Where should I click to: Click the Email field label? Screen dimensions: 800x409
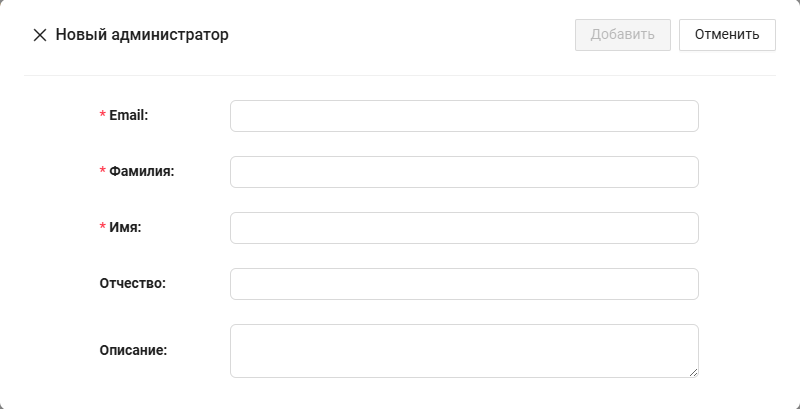(128, 115)
